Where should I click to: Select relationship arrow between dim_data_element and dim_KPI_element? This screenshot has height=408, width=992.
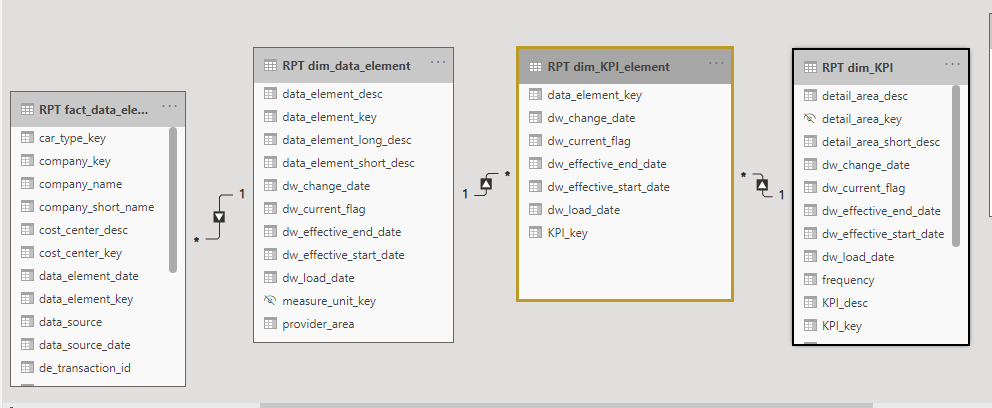tap(486, 184)
